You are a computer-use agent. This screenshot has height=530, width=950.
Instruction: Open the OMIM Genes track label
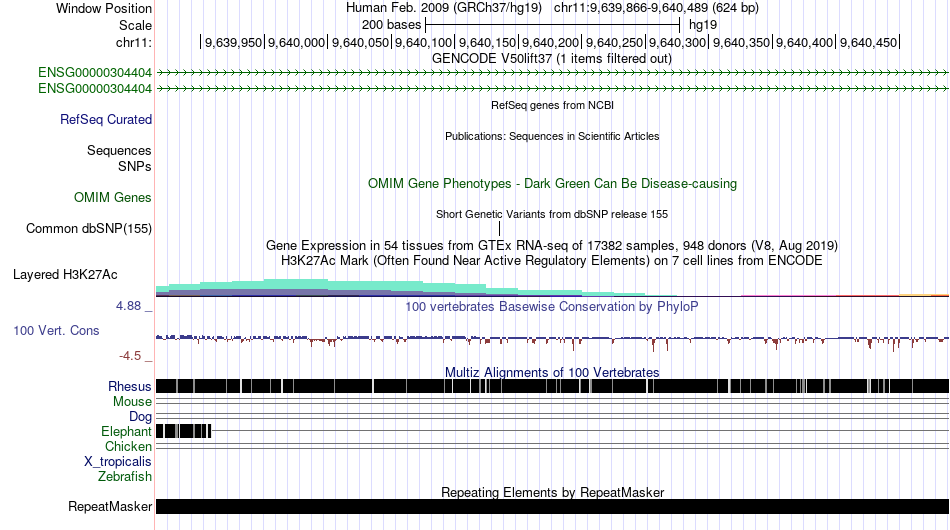point(113,197)
